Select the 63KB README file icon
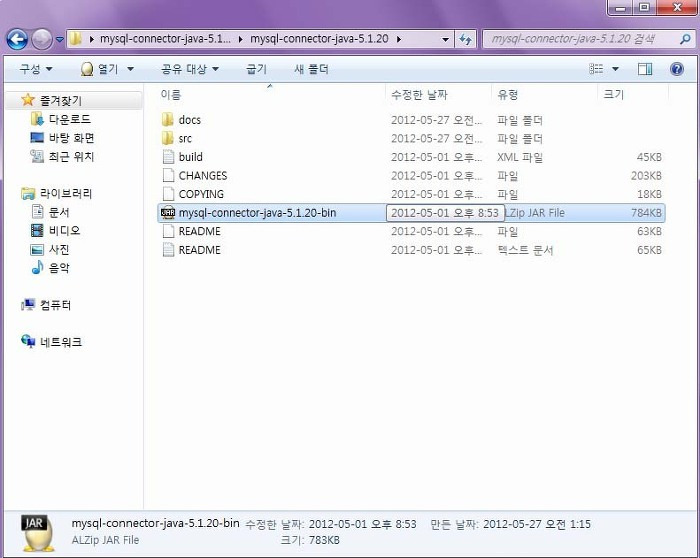700x558 pixels. (168, 231)
